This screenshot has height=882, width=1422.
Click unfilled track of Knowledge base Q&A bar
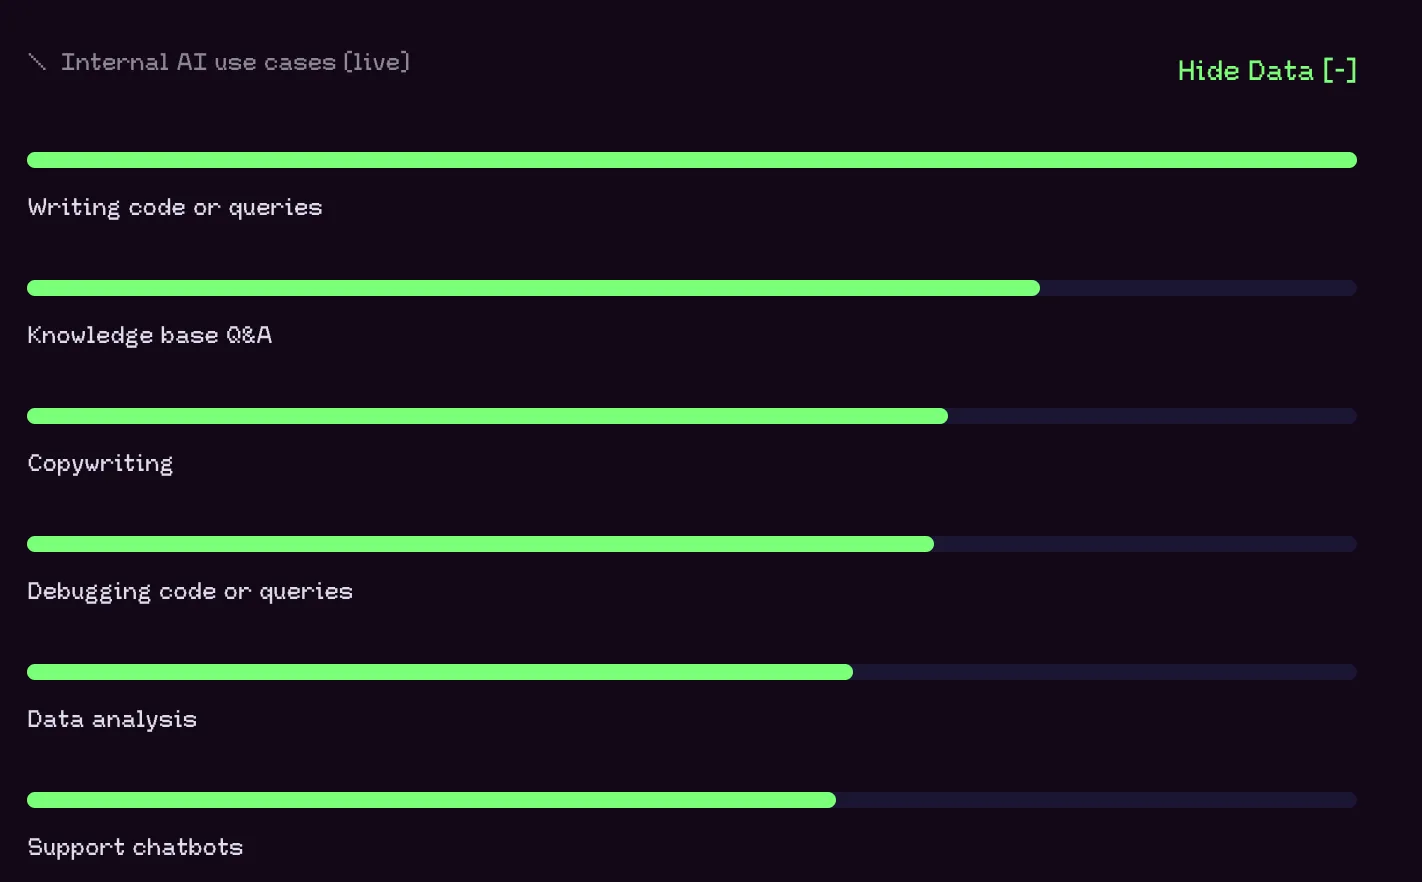1198,288
